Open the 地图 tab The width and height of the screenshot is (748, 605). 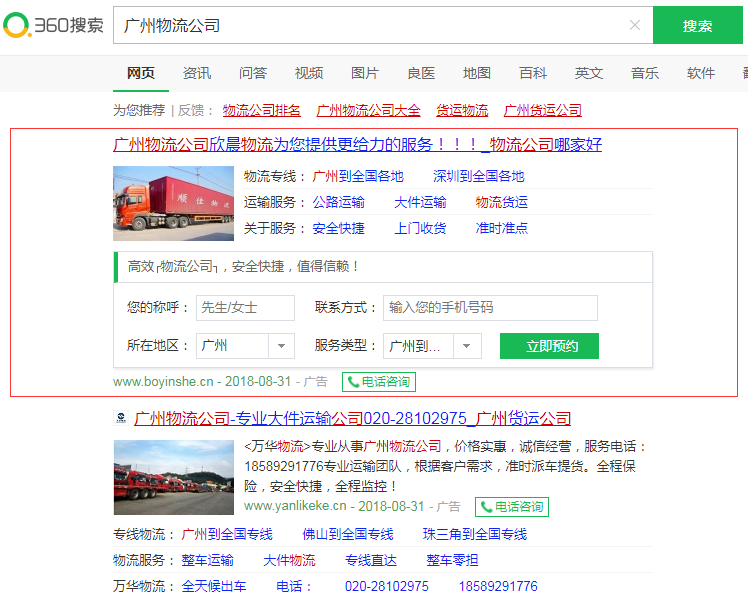click(x=477, y=73)
